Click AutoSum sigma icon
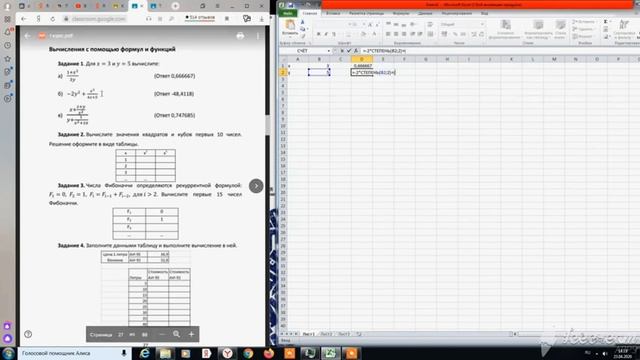This screenshot has width=640, height=360. click(x=606, y=22)
